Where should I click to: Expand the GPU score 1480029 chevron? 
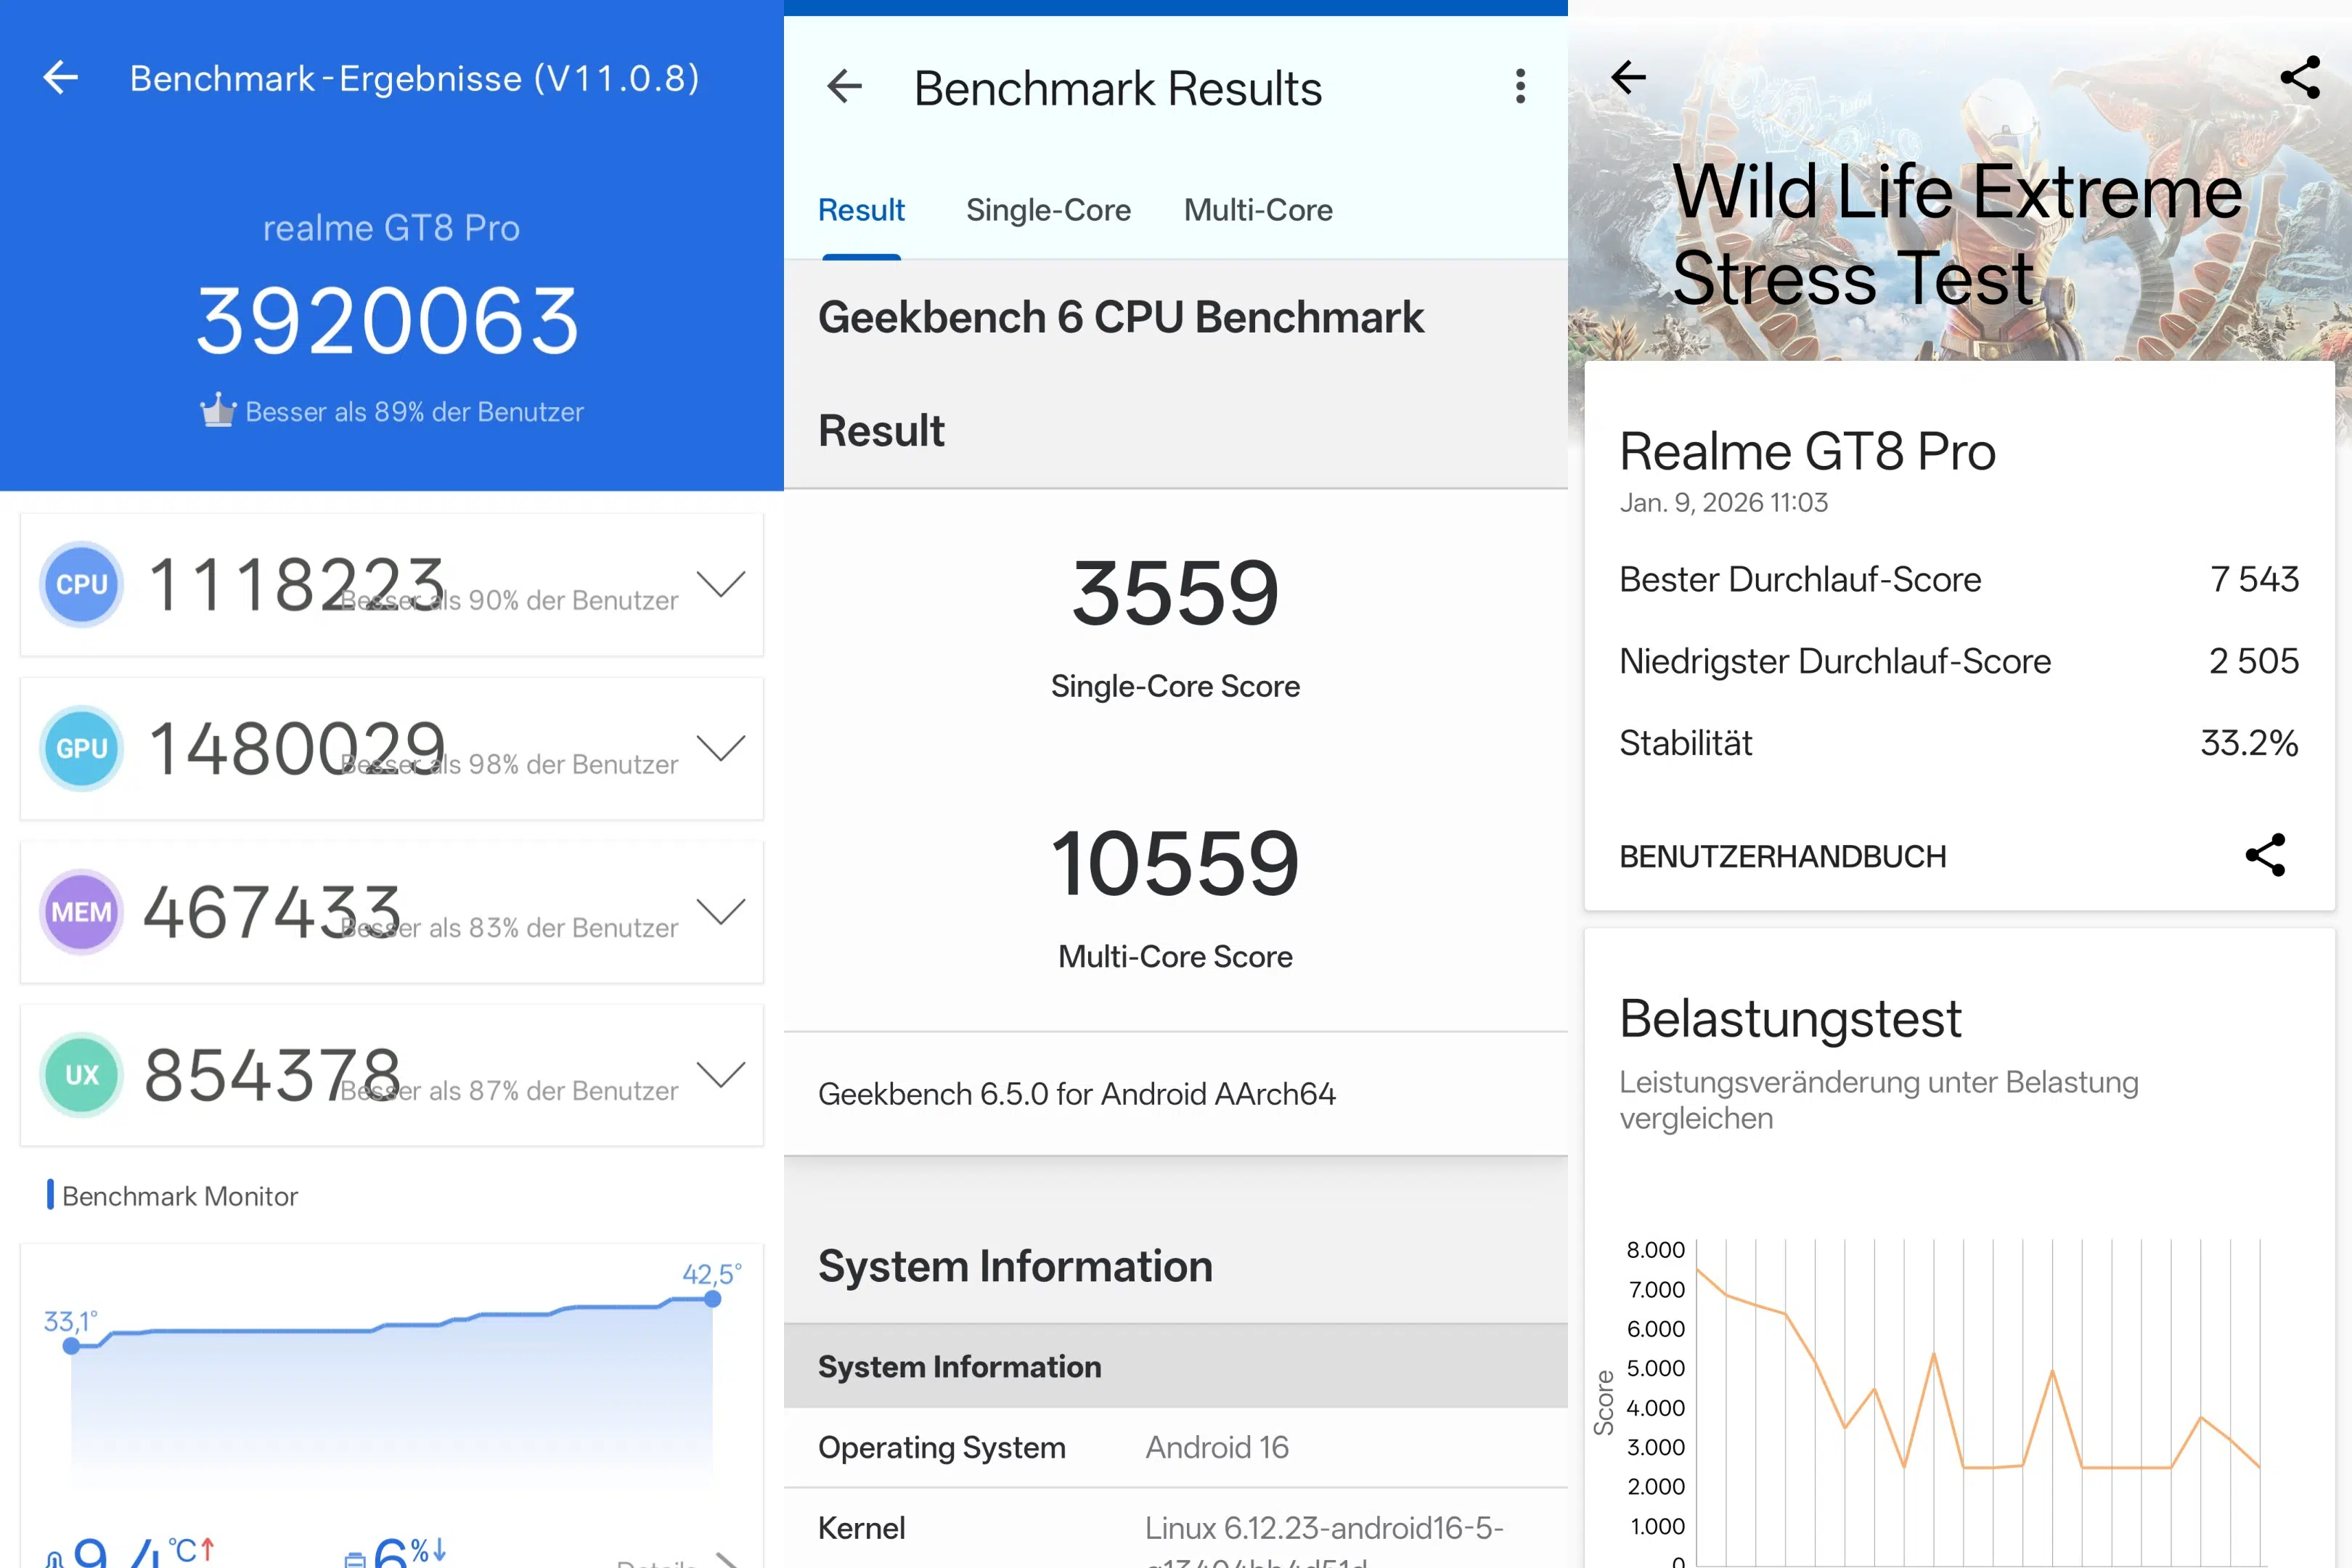point(721,748)
